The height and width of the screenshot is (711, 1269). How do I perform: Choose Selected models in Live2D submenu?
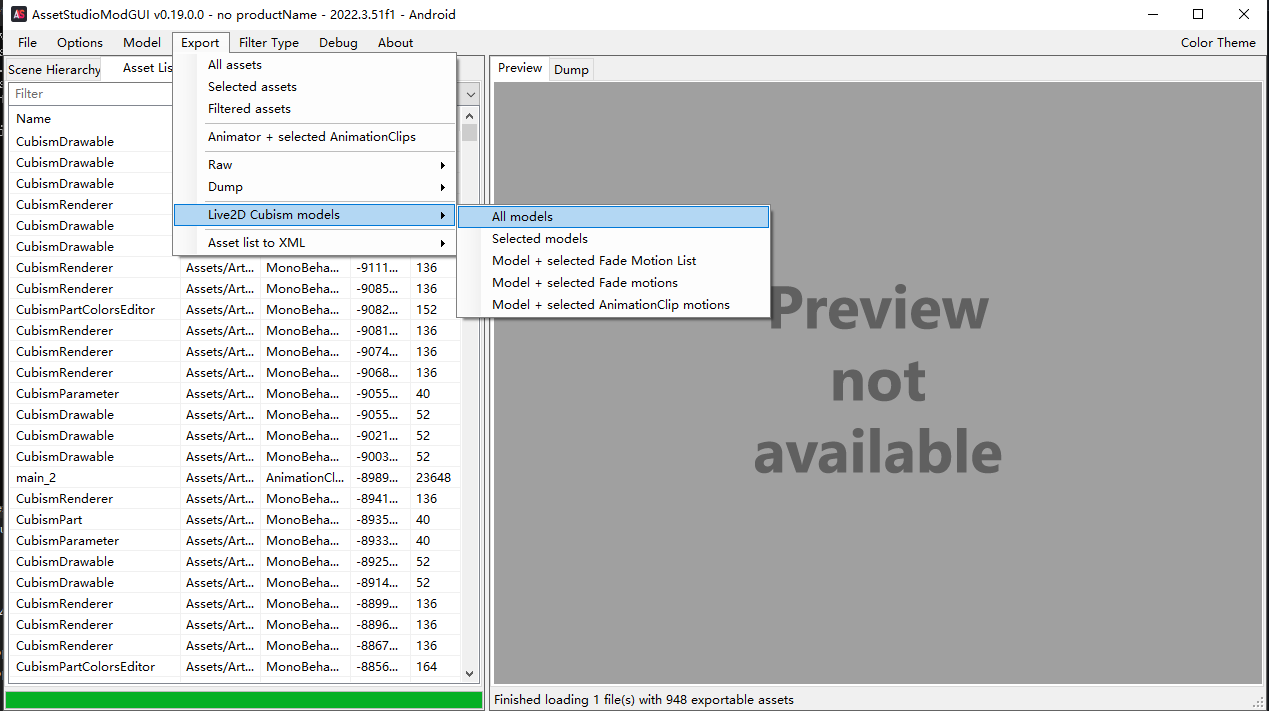pos(540,239)
